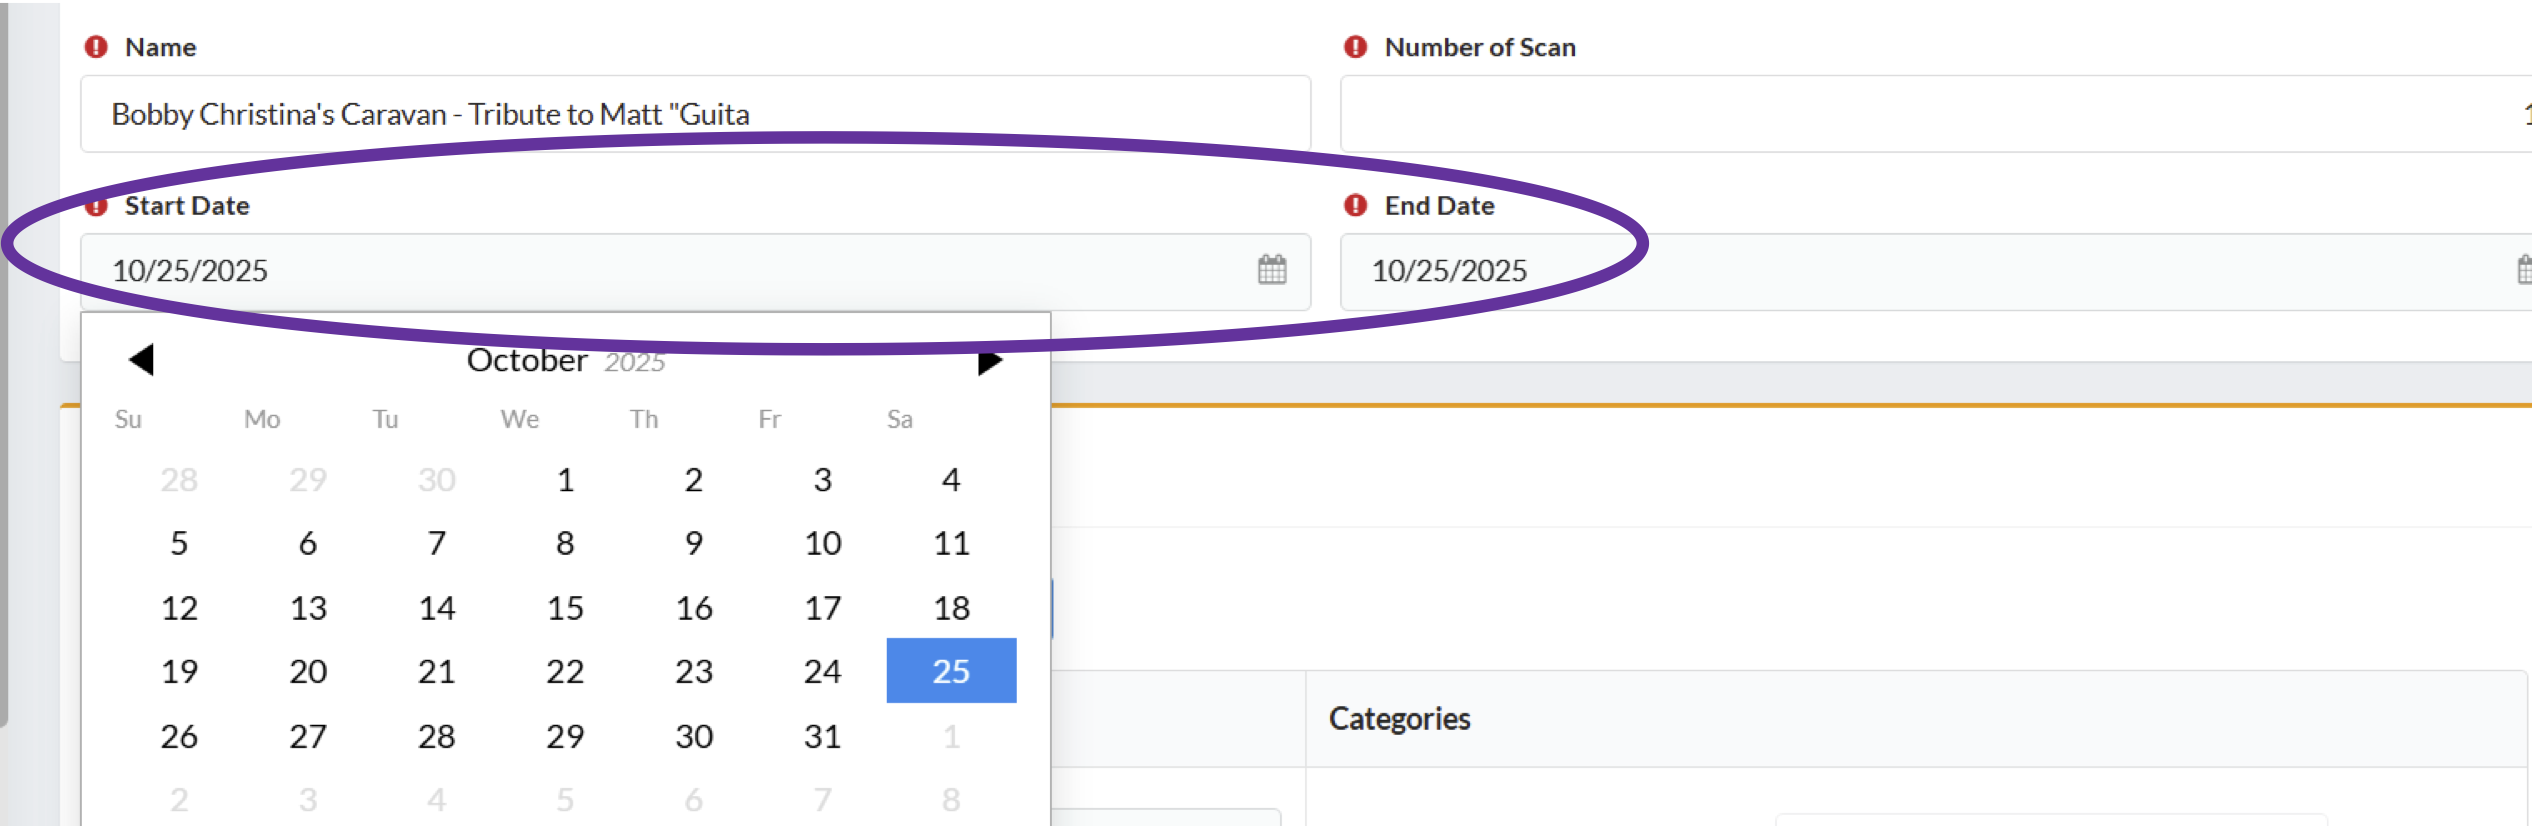Choose October 31 in the calendar

(x=822, y=737)
